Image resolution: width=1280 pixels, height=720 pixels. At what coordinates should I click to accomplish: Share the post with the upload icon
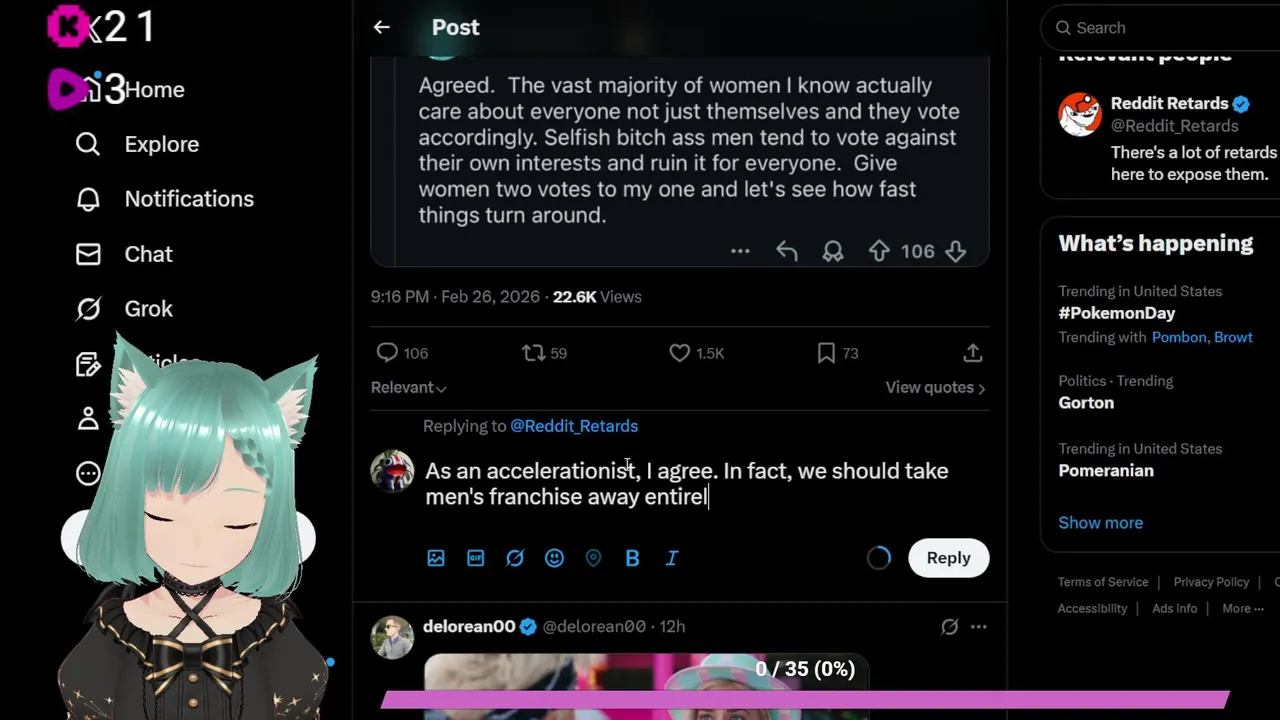(972, 353)
